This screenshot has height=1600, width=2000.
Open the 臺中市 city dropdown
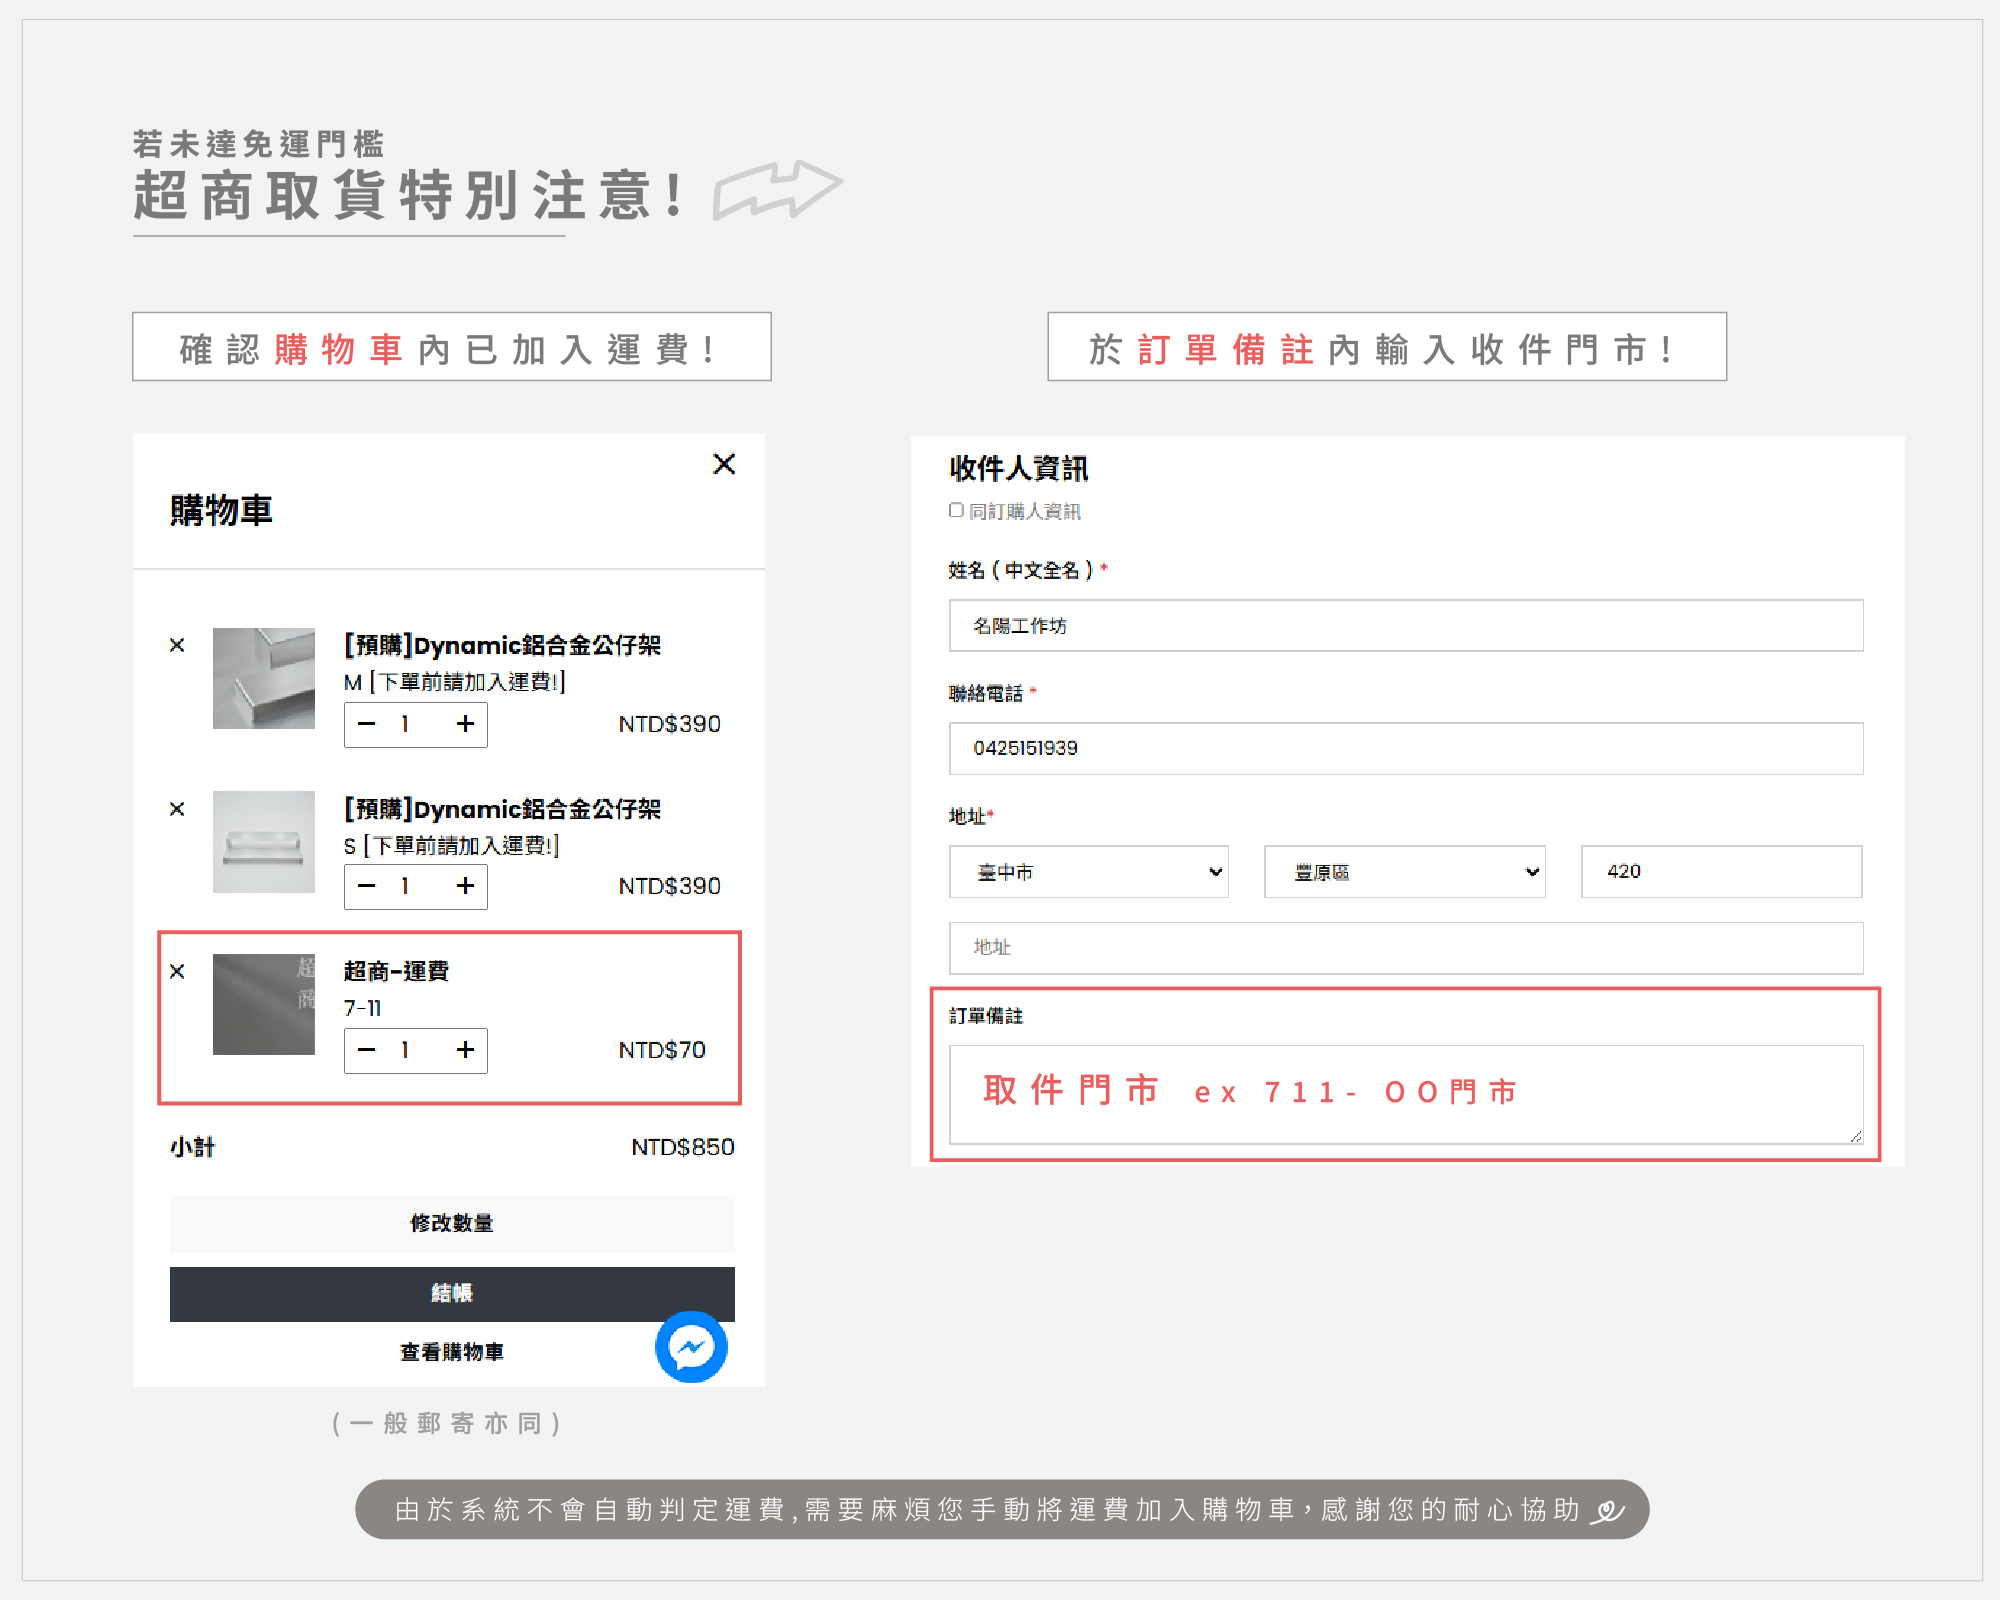1088,872
